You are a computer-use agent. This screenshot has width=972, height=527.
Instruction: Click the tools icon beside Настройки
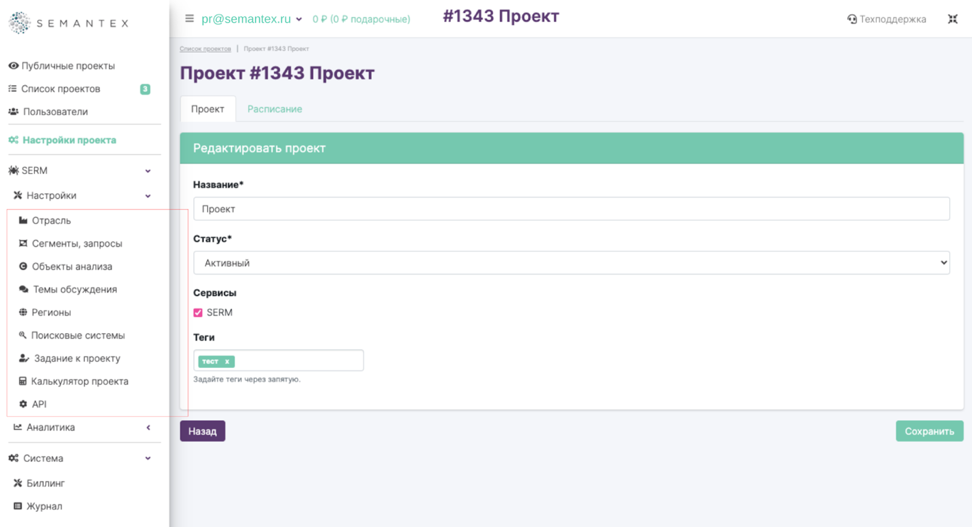click(18, 195)
